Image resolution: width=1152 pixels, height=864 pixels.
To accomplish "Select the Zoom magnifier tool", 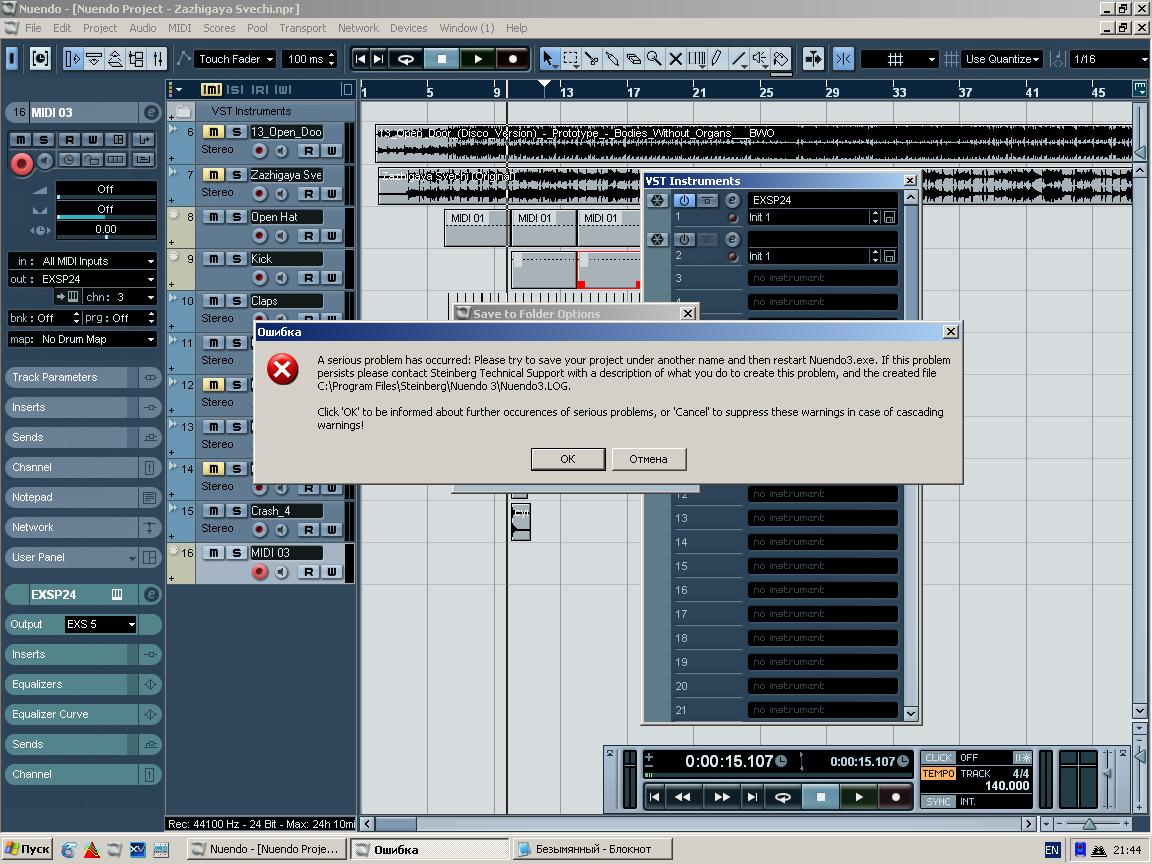I will [654, 59].
